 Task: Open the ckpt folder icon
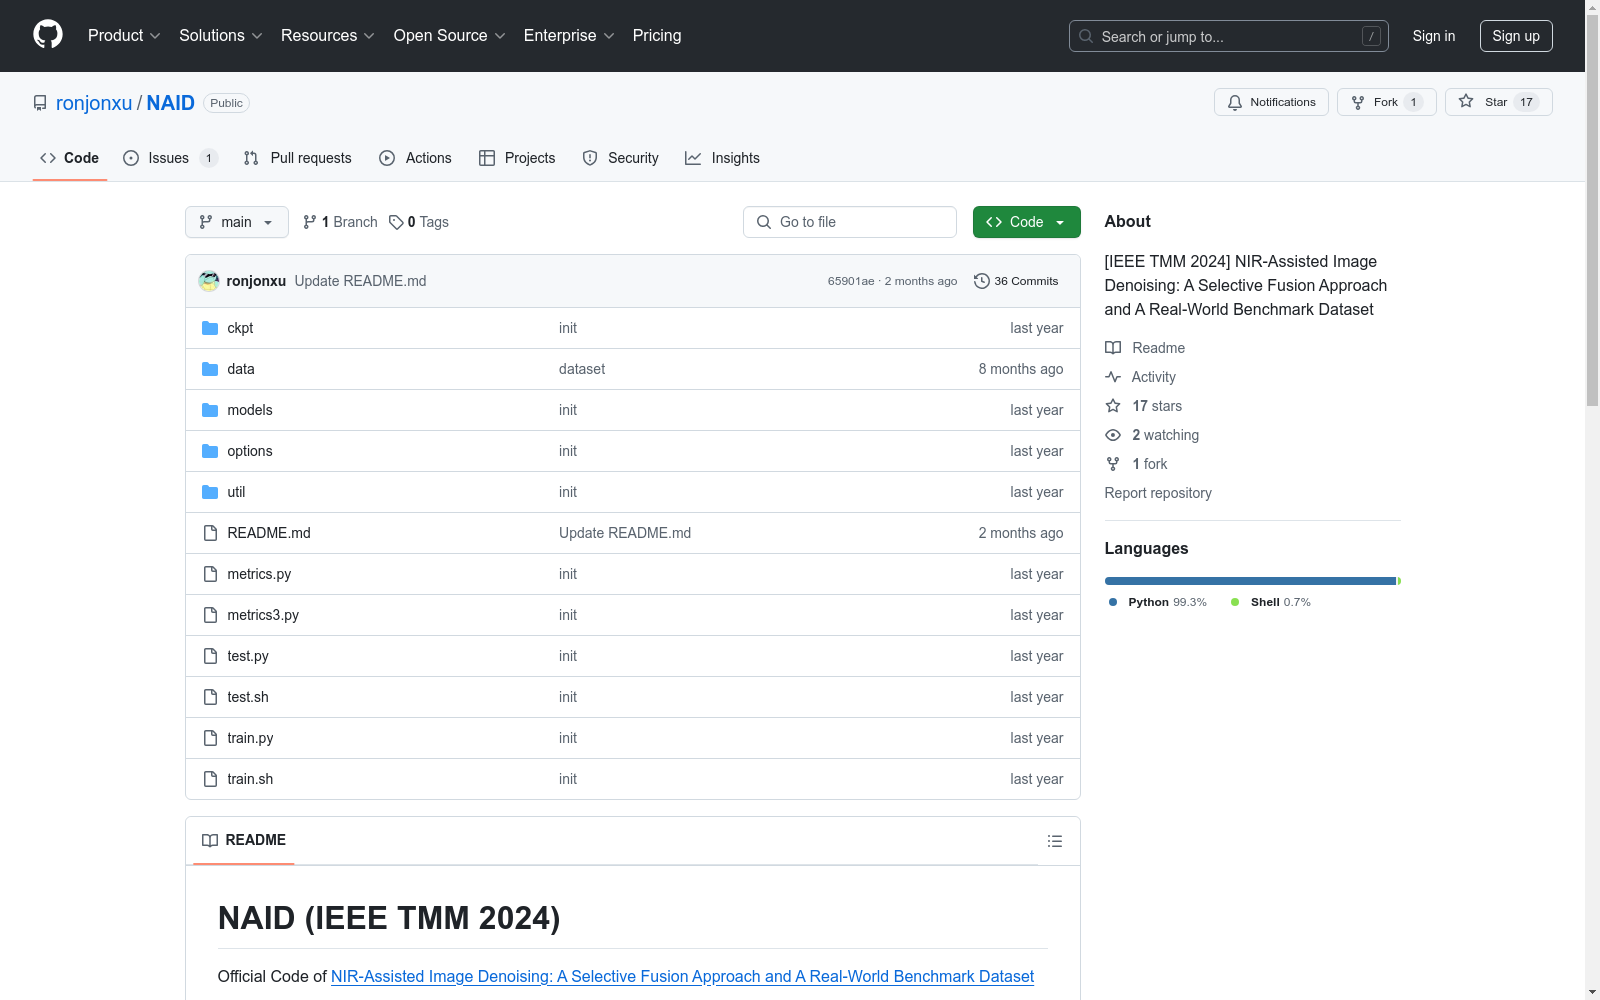pyautogui.click(x=210, y=328)
